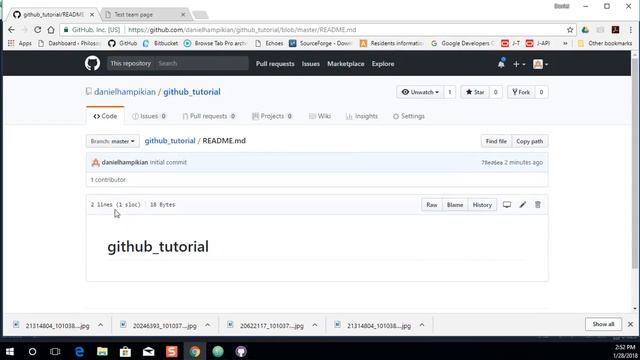
Task: Show more bookmarks chevron
Action: click(565, 43)
